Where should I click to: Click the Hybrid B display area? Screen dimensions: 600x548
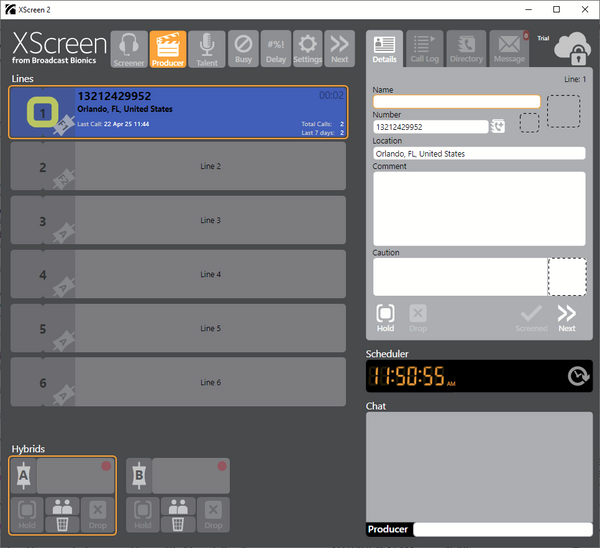click(x=191, y=476)
